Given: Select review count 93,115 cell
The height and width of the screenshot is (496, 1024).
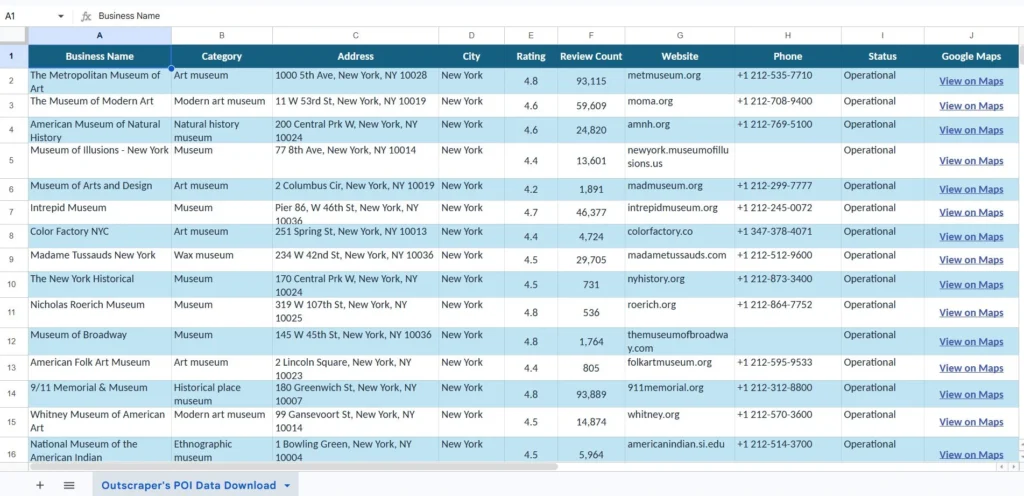Looking at the screenshot, I should (x=591, y=81).
